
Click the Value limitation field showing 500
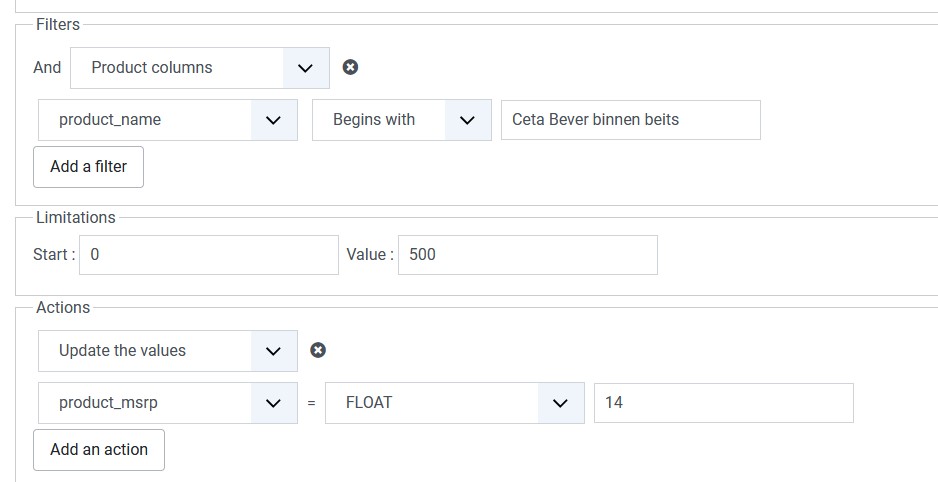tap(527, 255)
